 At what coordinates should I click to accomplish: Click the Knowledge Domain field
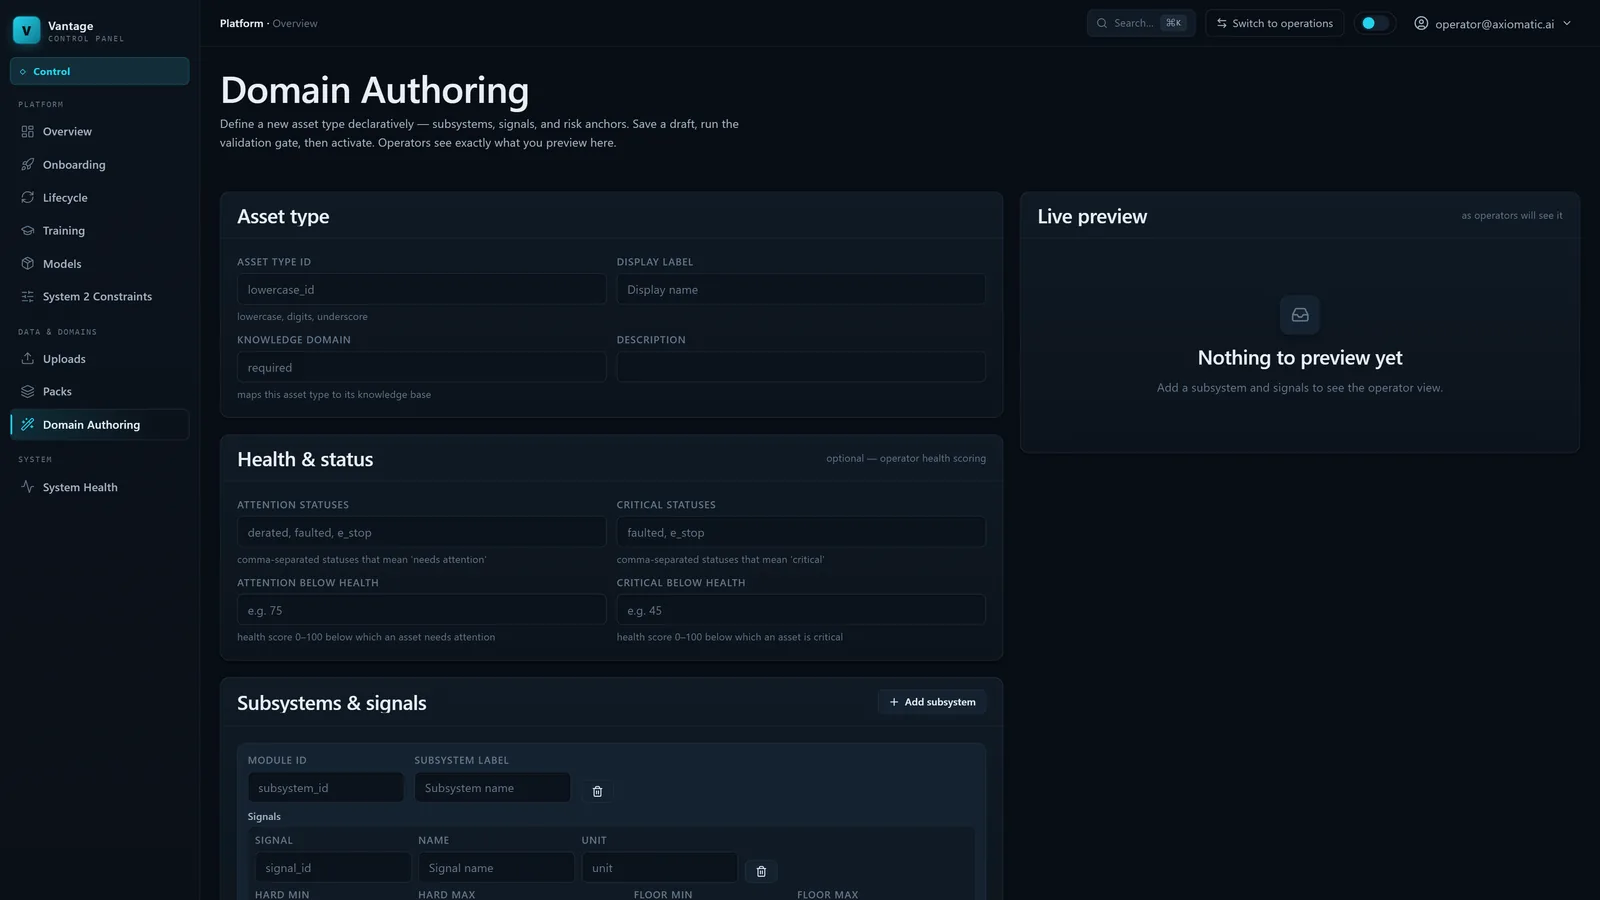(421, 367)
